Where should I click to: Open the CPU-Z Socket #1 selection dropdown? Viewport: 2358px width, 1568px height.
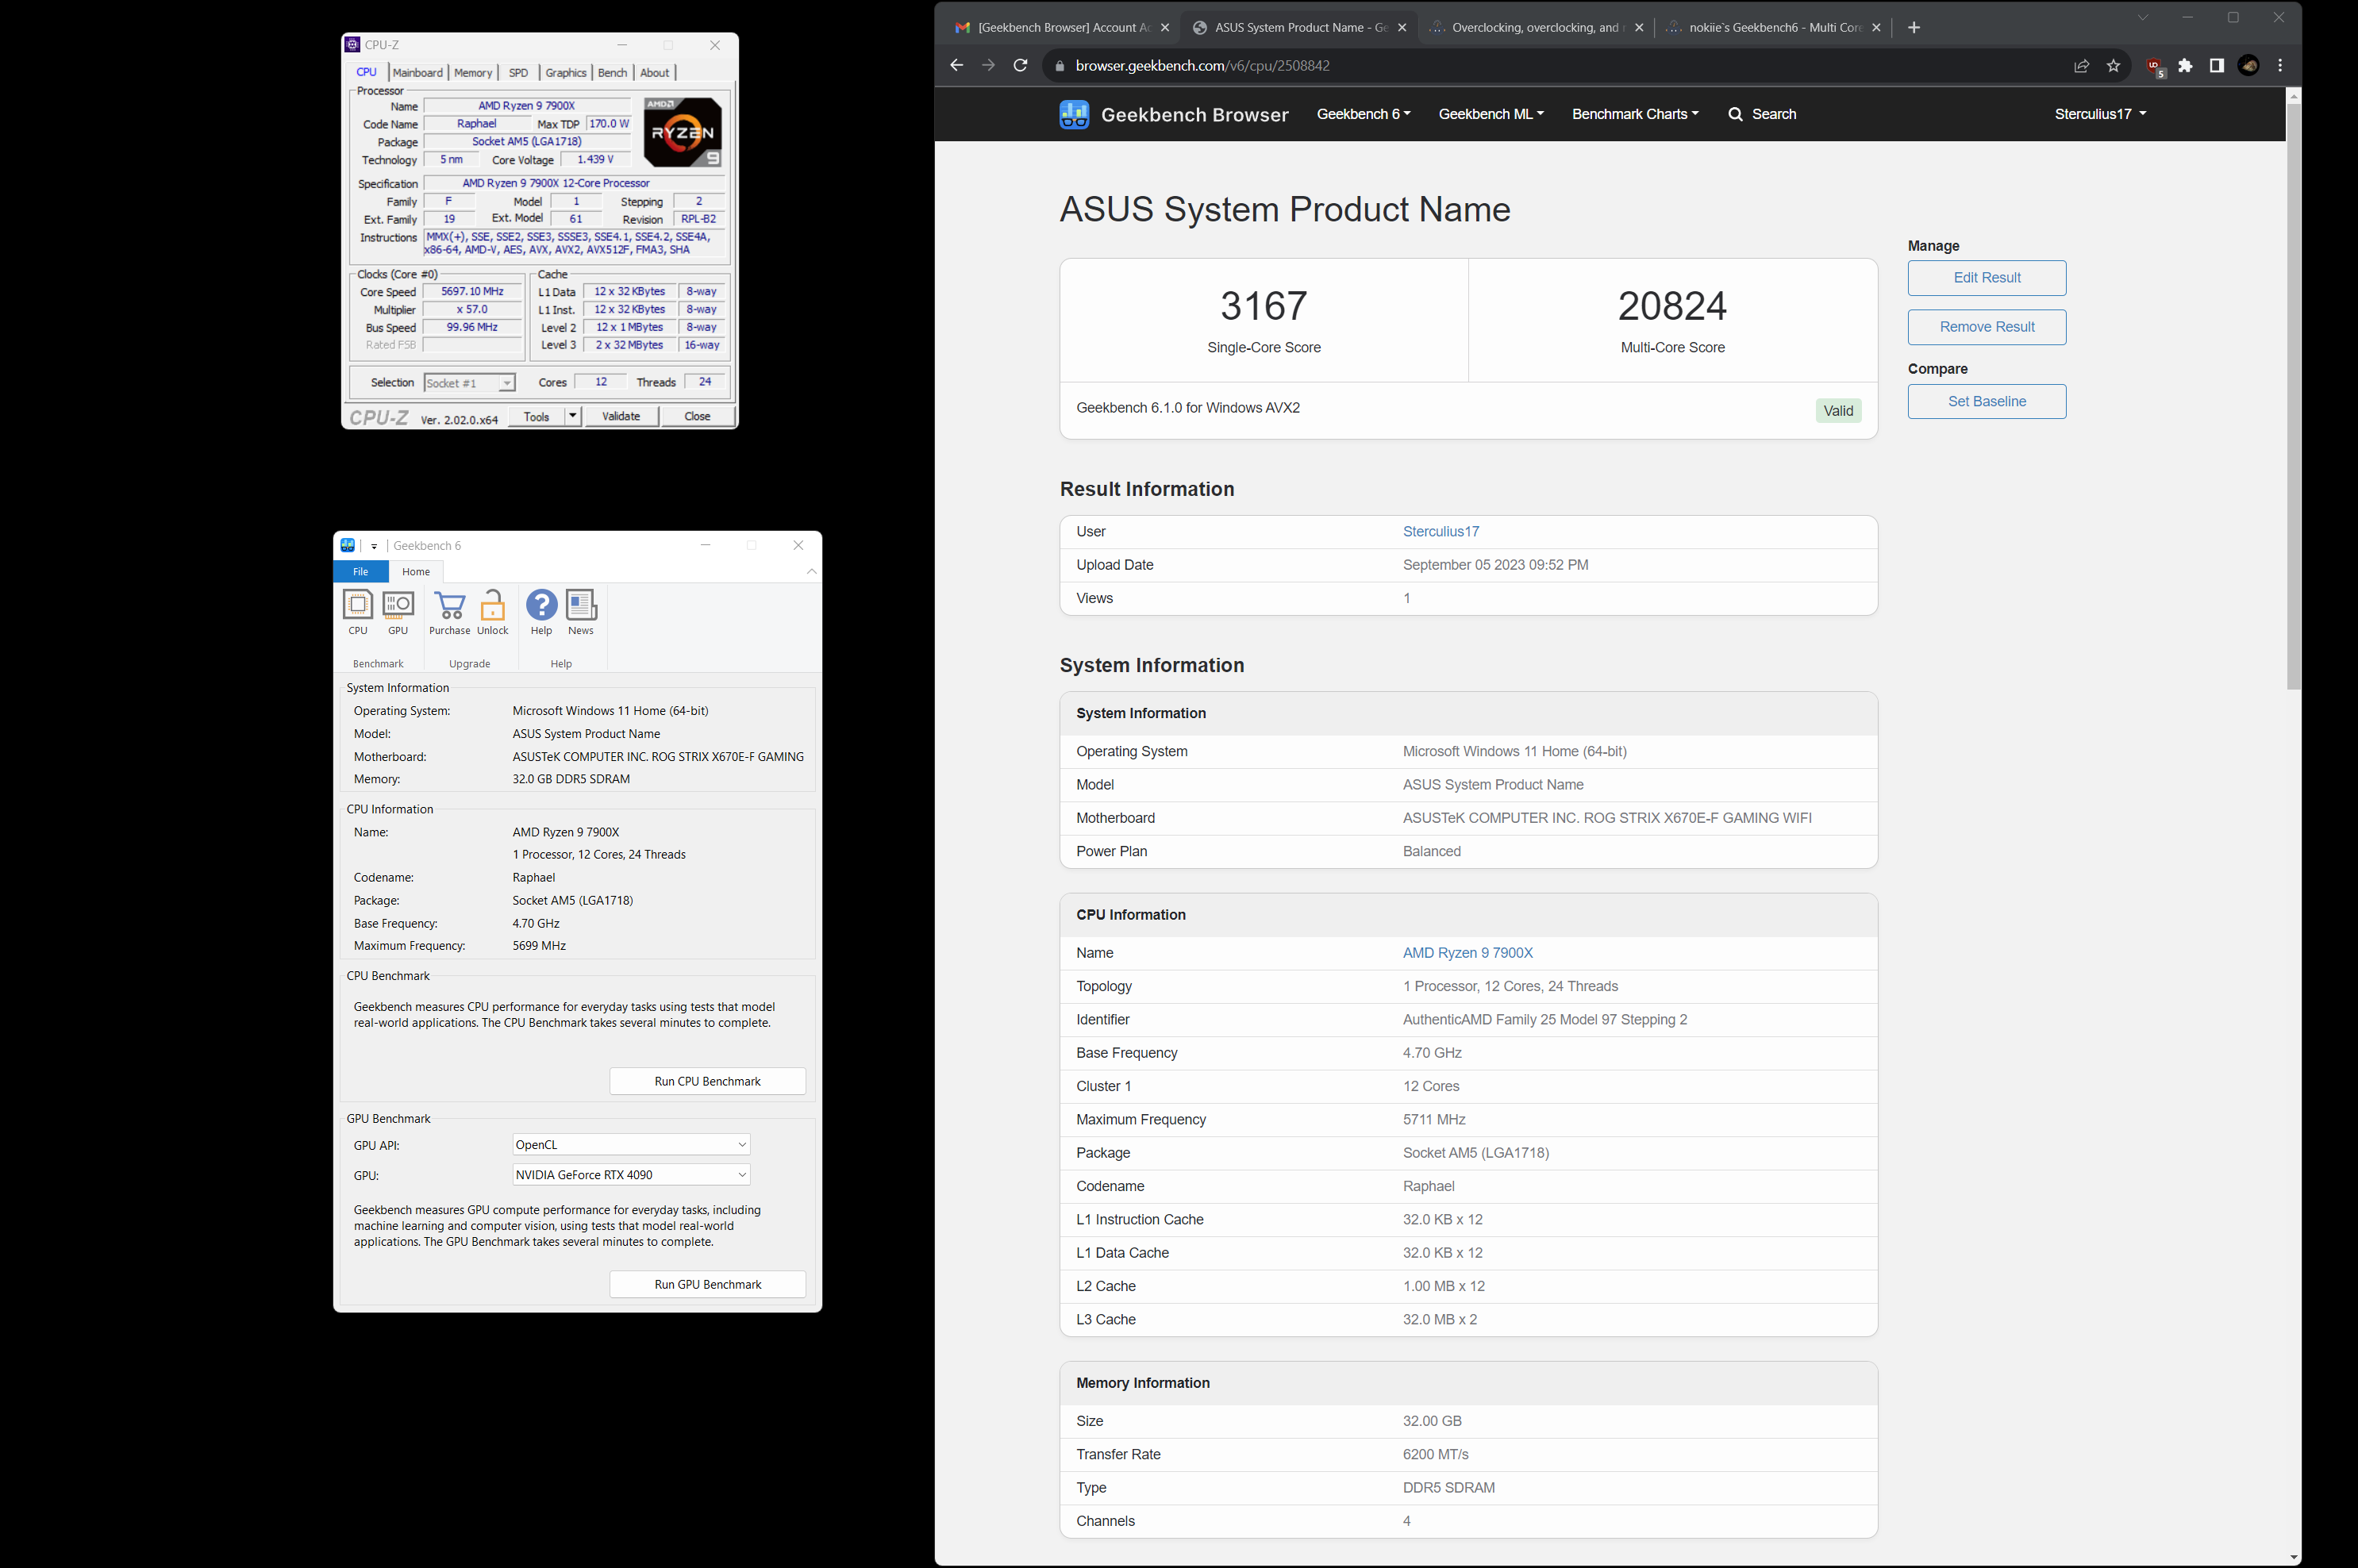click(x=469, y=383)
